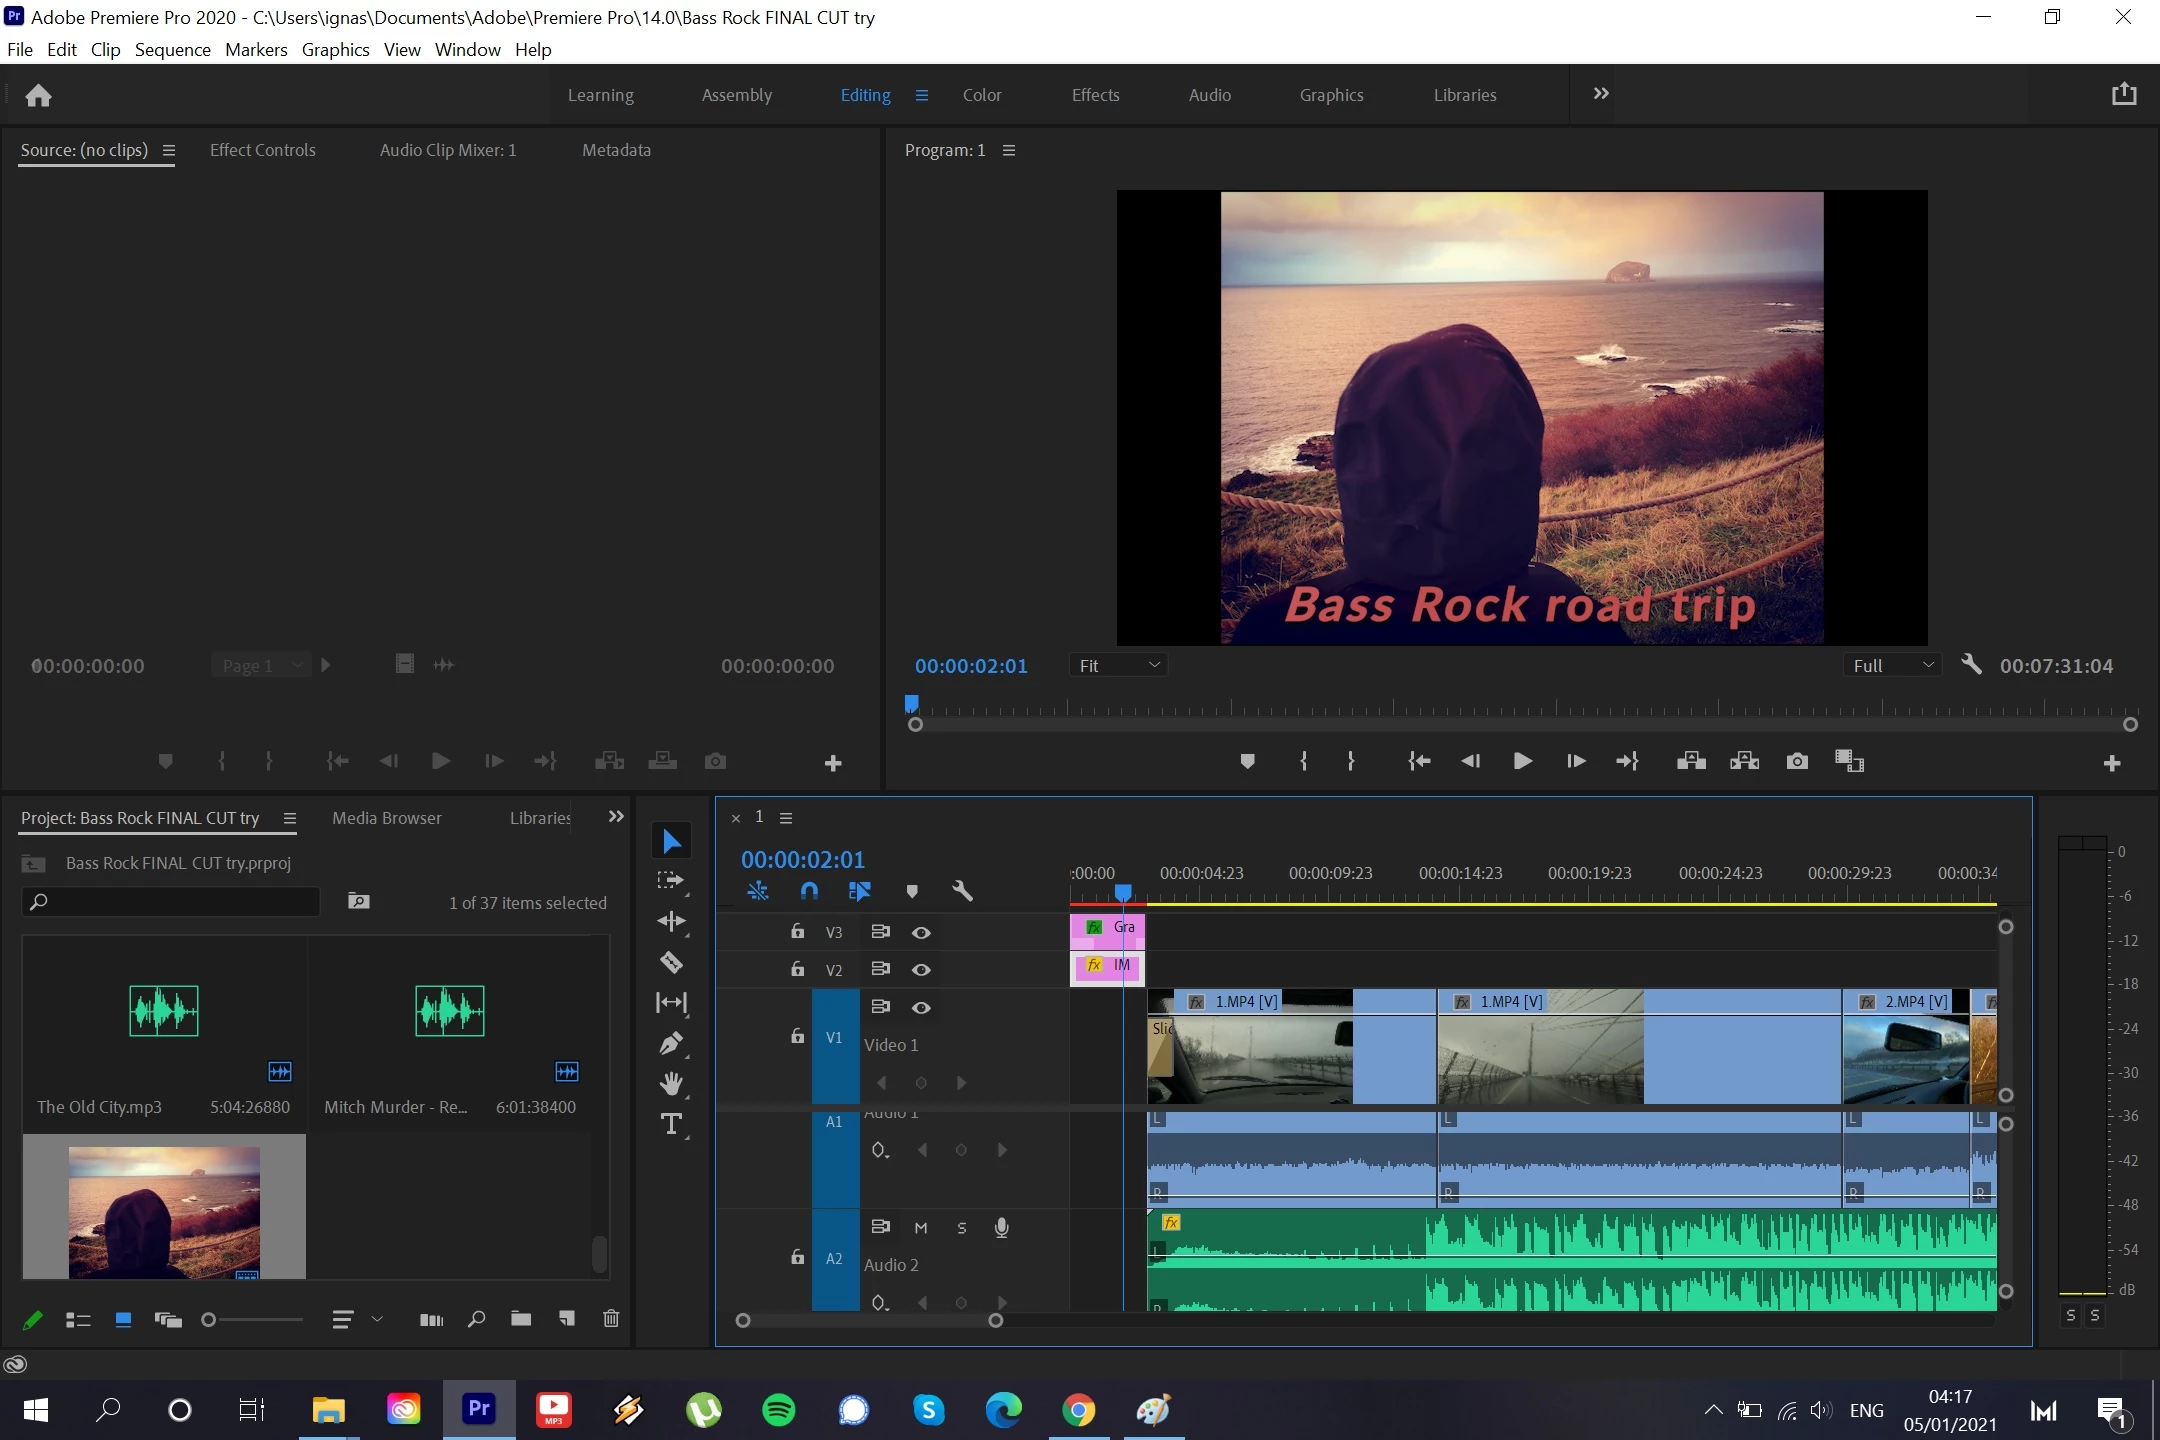
Task: Toggle Snap in the timeline
Action: click(809, 891)
